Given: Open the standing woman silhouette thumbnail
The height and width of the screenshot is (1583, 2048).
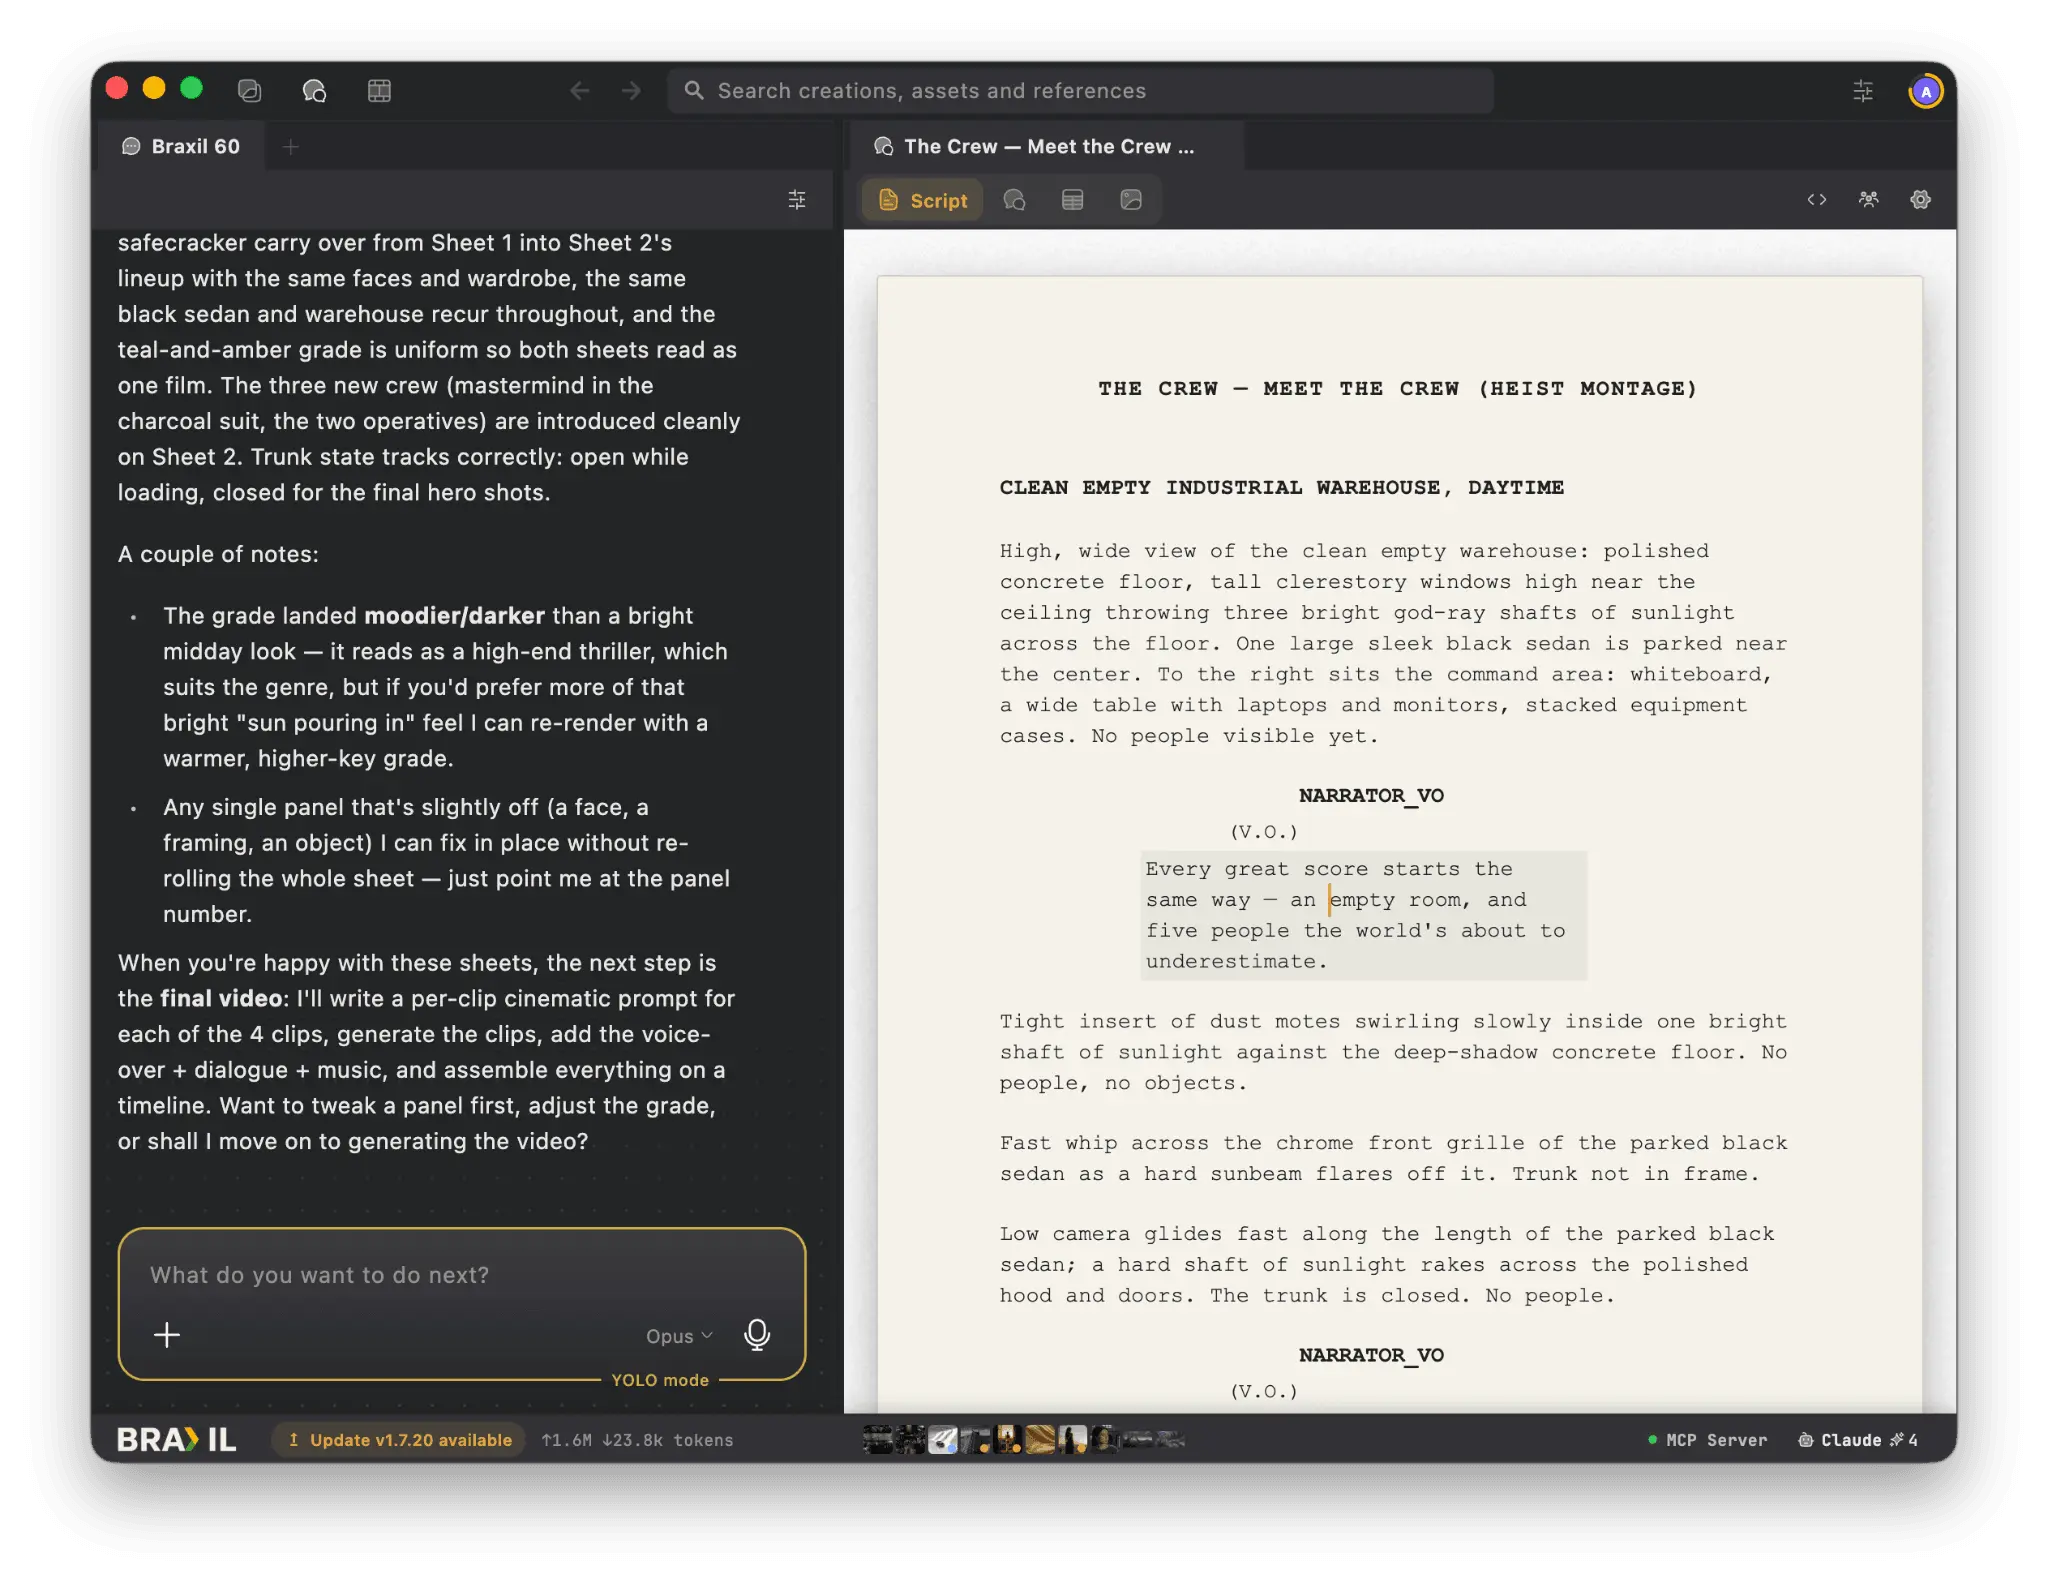Looking at the screenshot, I should pyautogui.click(x=1073, y=1439).
